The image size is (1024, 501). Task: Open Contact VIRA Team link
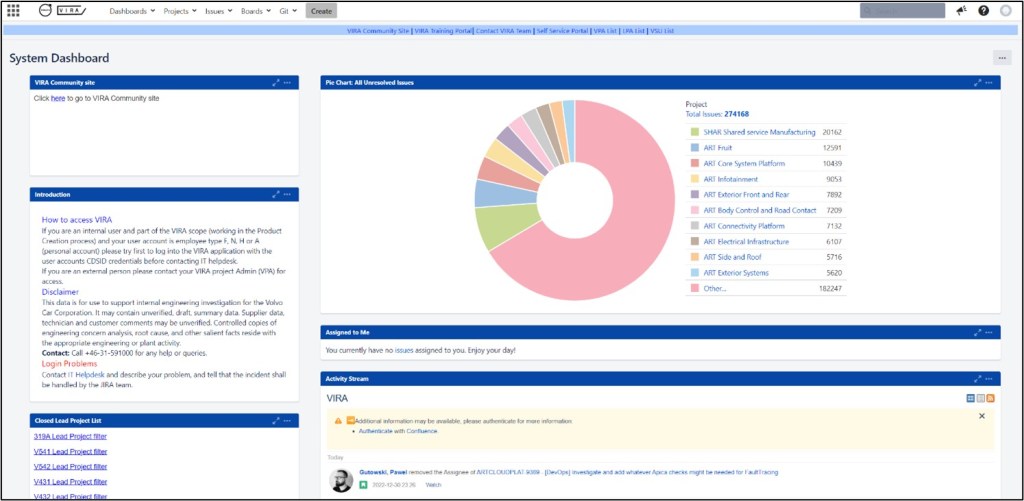[504, 31]
